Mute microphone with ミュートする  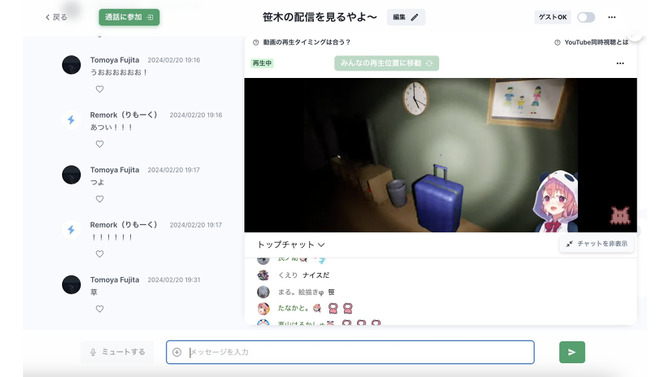[x=118, y=352]
